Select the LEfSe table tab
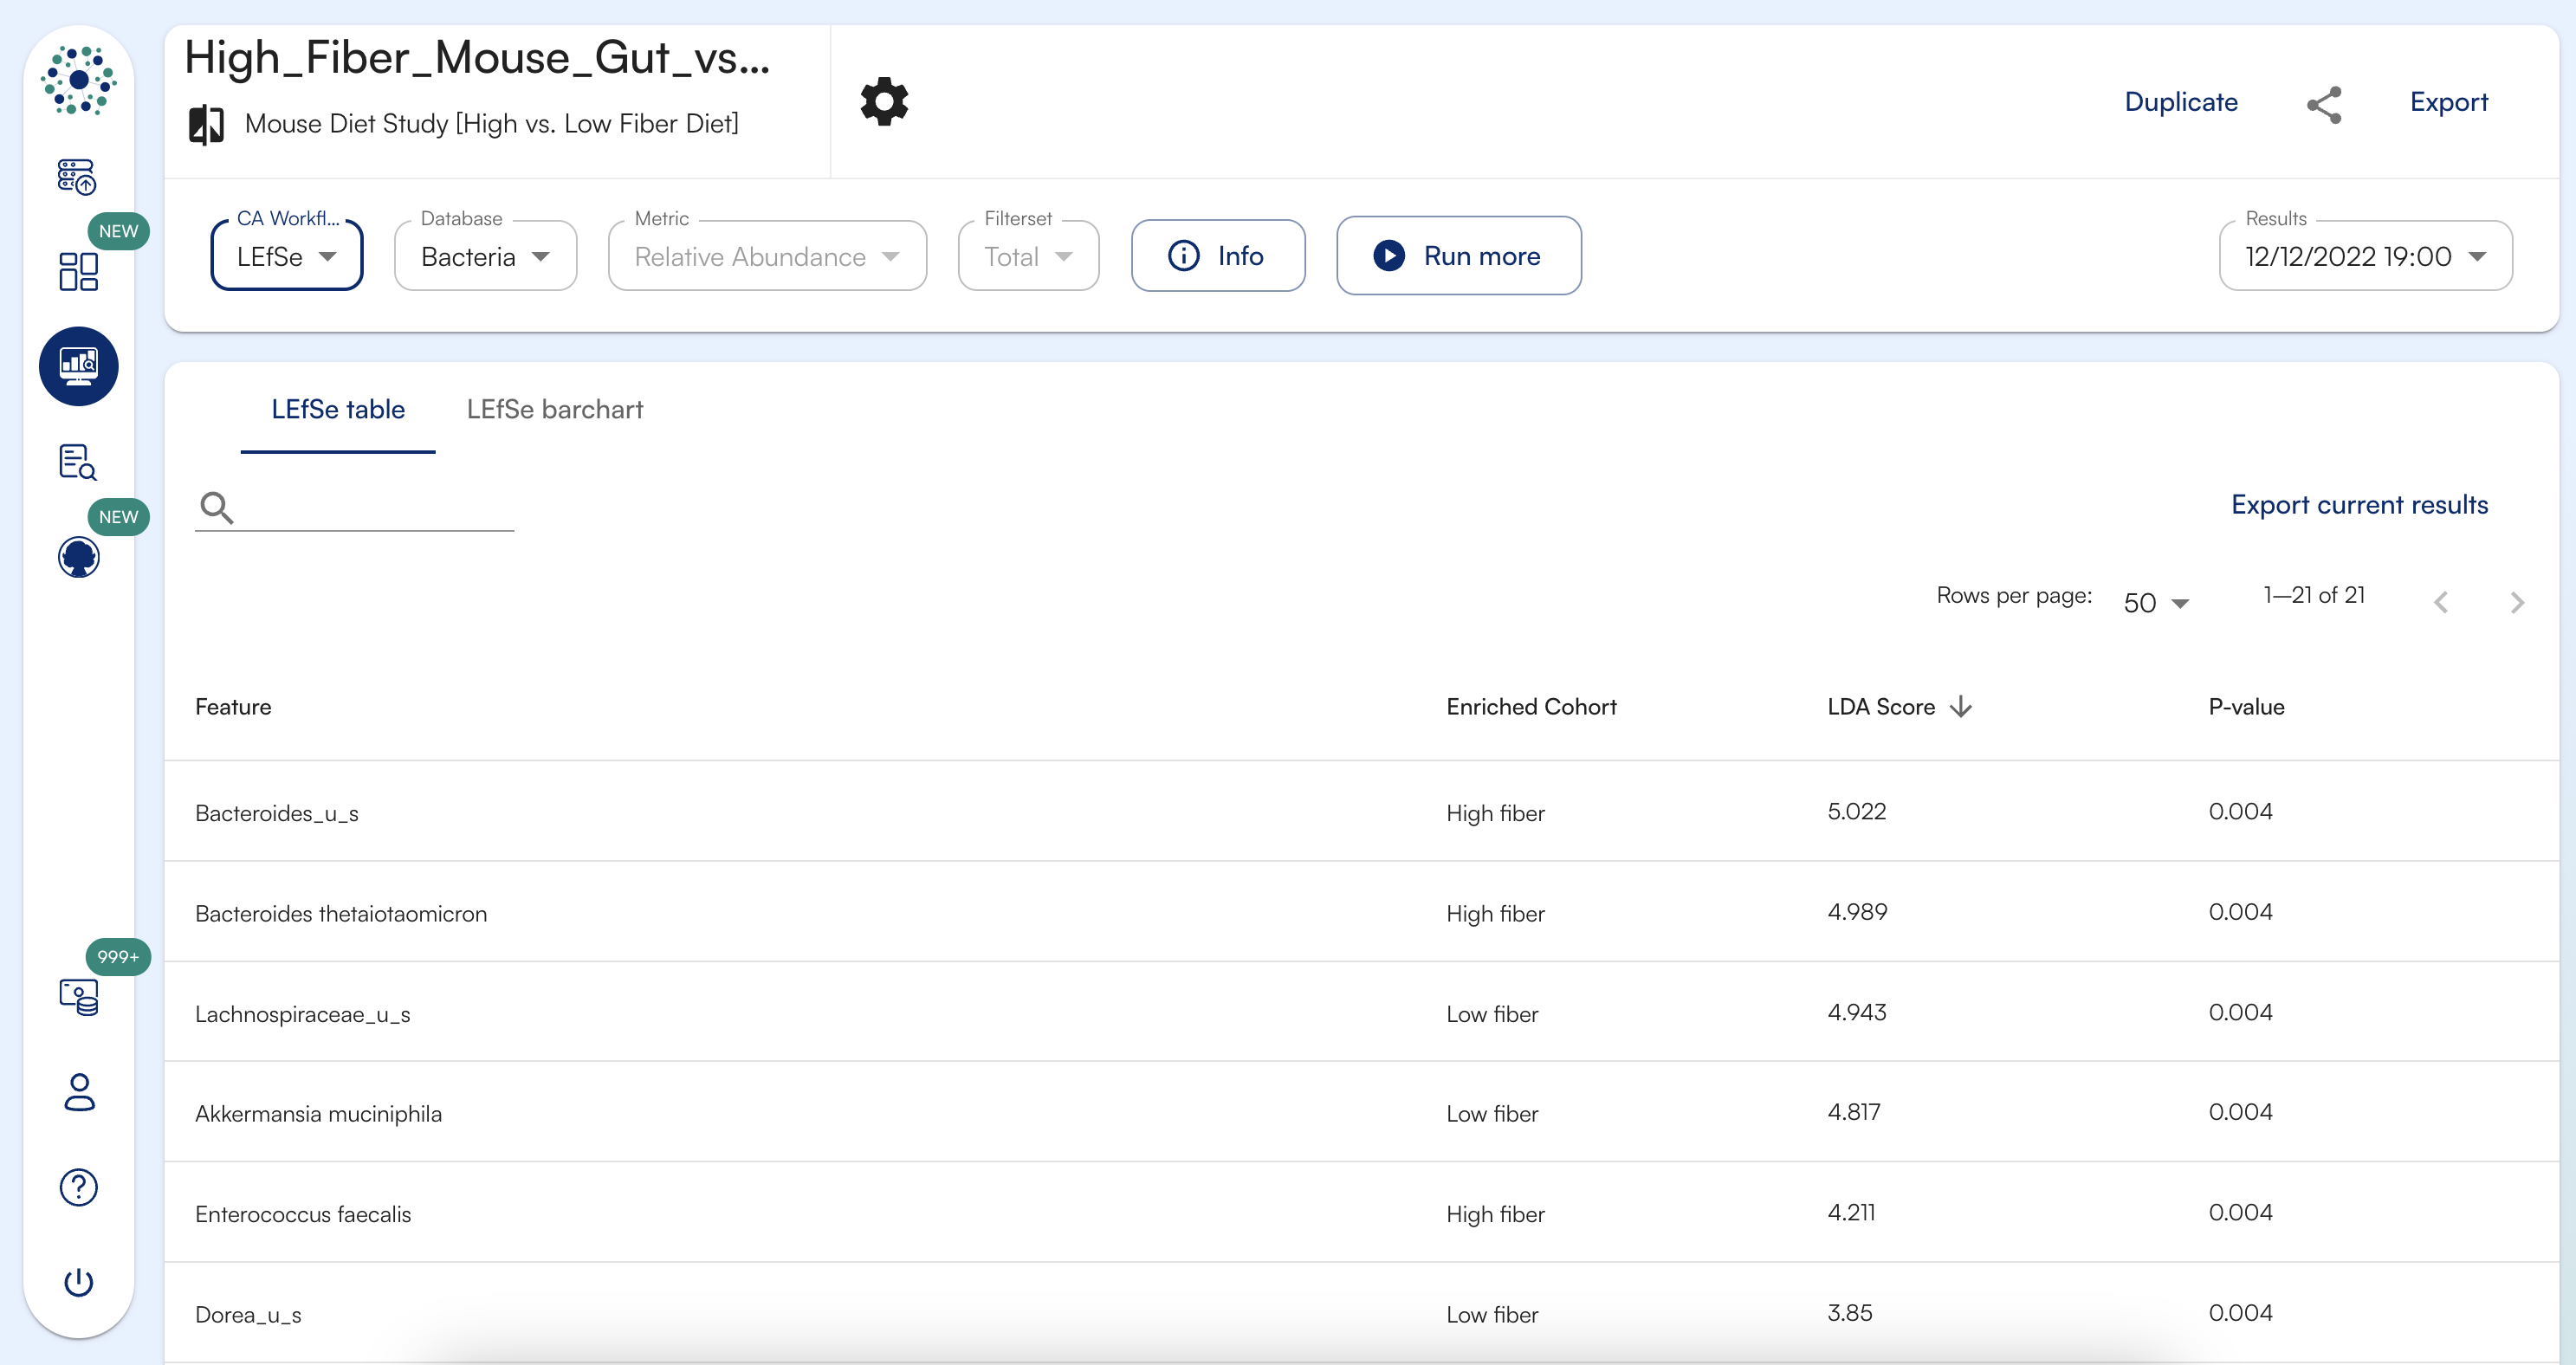The height and width of the screenshot is (1365, 2576). pos(338,409)
